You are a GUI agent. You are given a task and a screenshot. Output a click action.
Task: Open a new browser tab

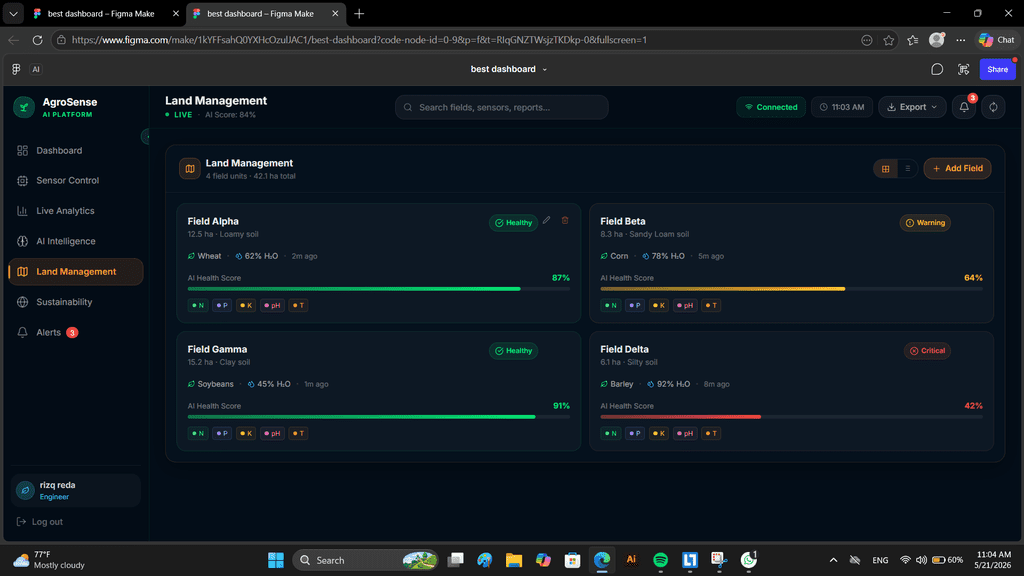click(359, 13)
